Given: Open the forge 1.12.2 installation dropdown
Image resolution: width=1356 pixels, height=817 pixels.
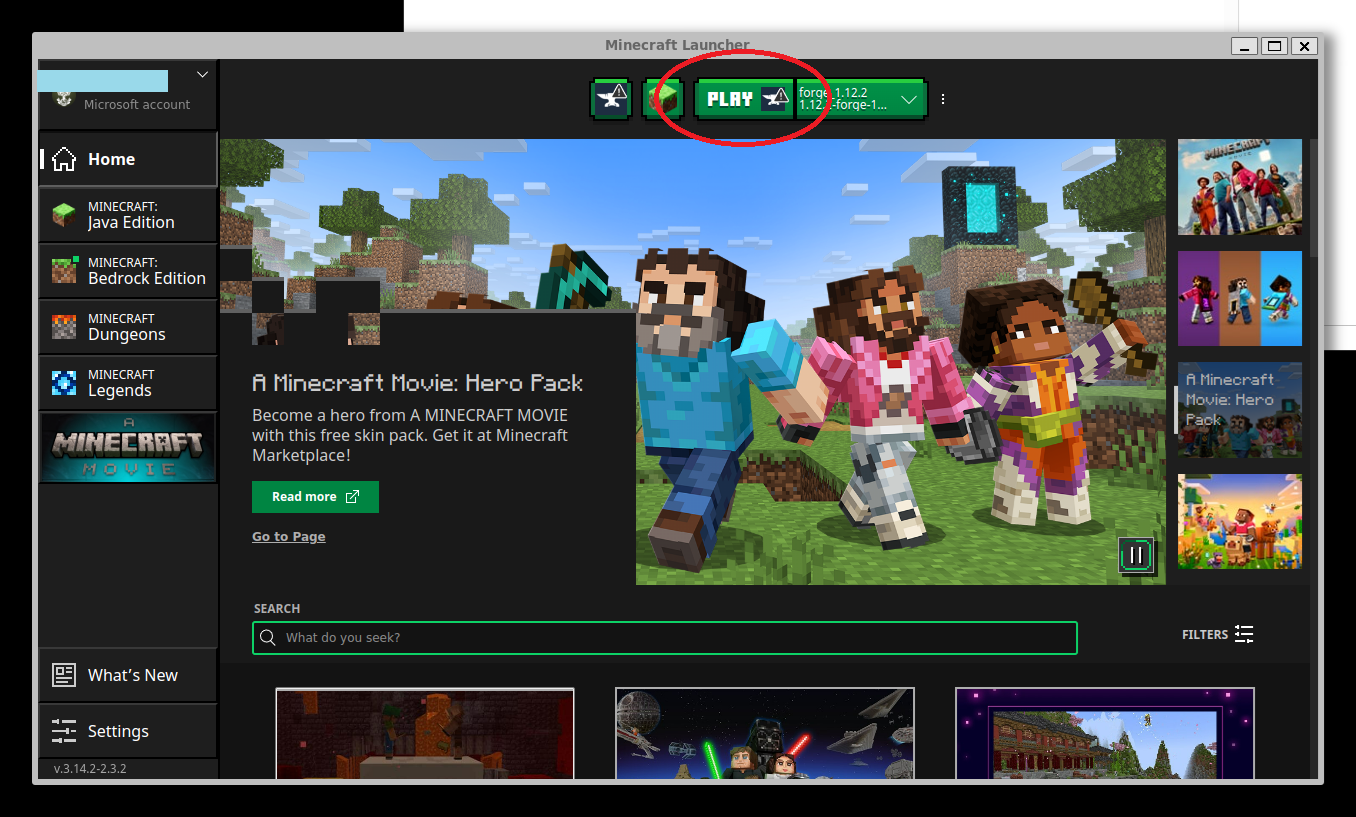Looking at the screenshot, I should coord(861,99).
